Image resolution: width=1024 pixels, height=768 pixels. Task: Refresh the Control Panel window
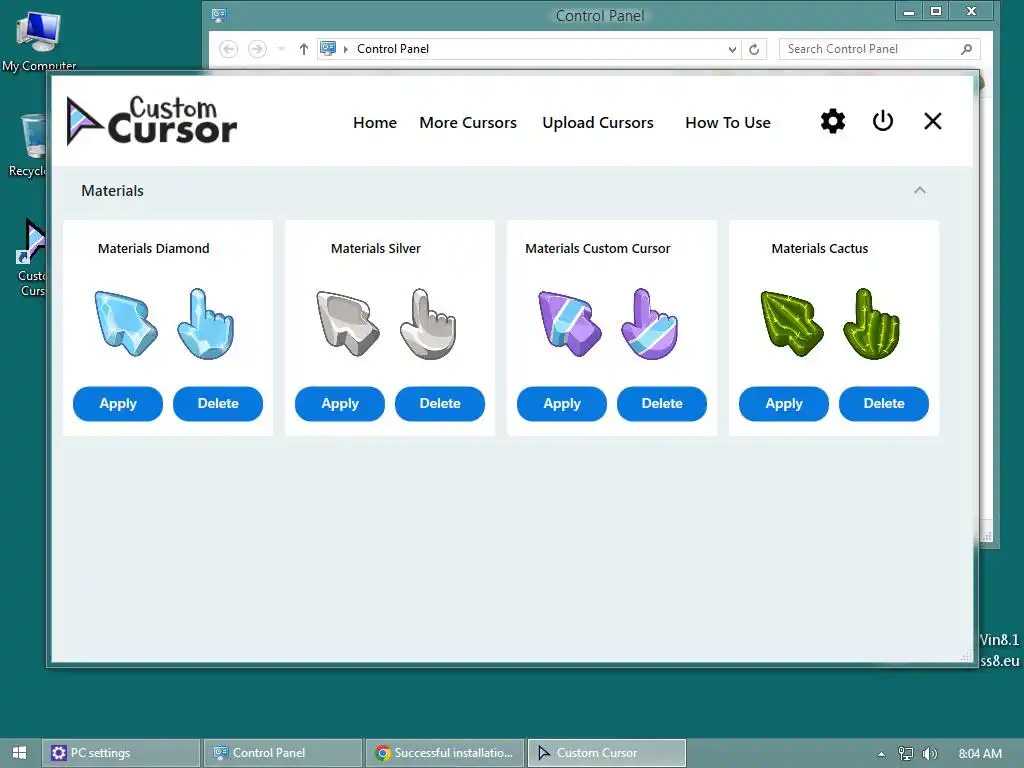point(754,49)
